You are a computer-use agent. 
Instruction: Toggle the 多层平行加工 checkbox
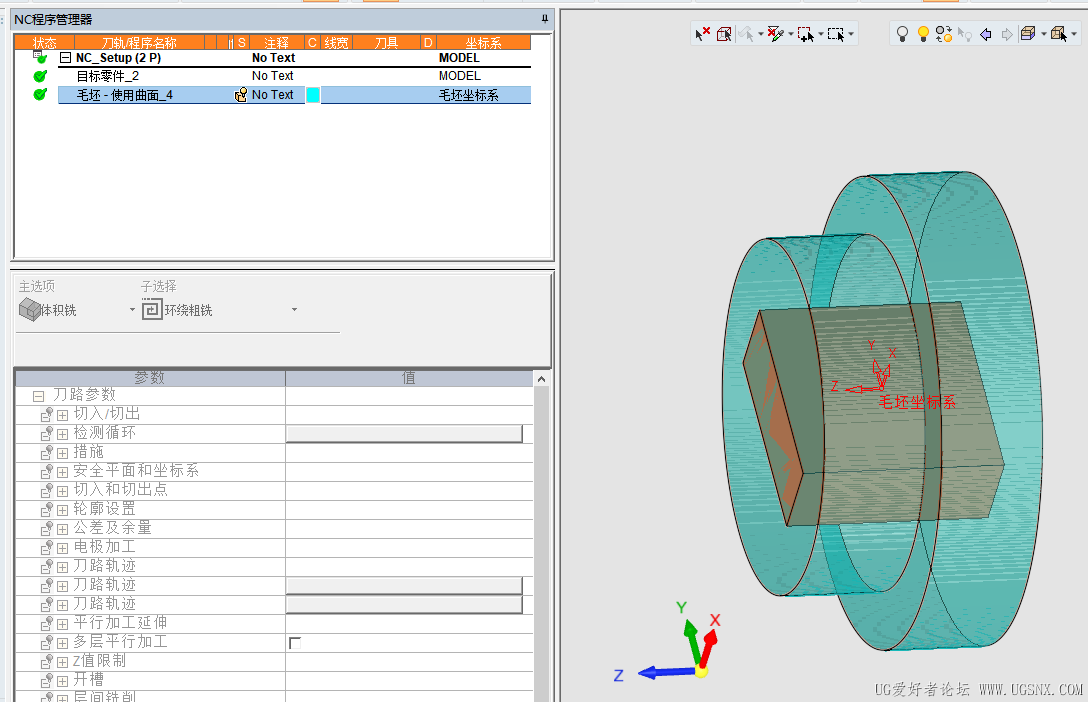(x=295, y=643)
